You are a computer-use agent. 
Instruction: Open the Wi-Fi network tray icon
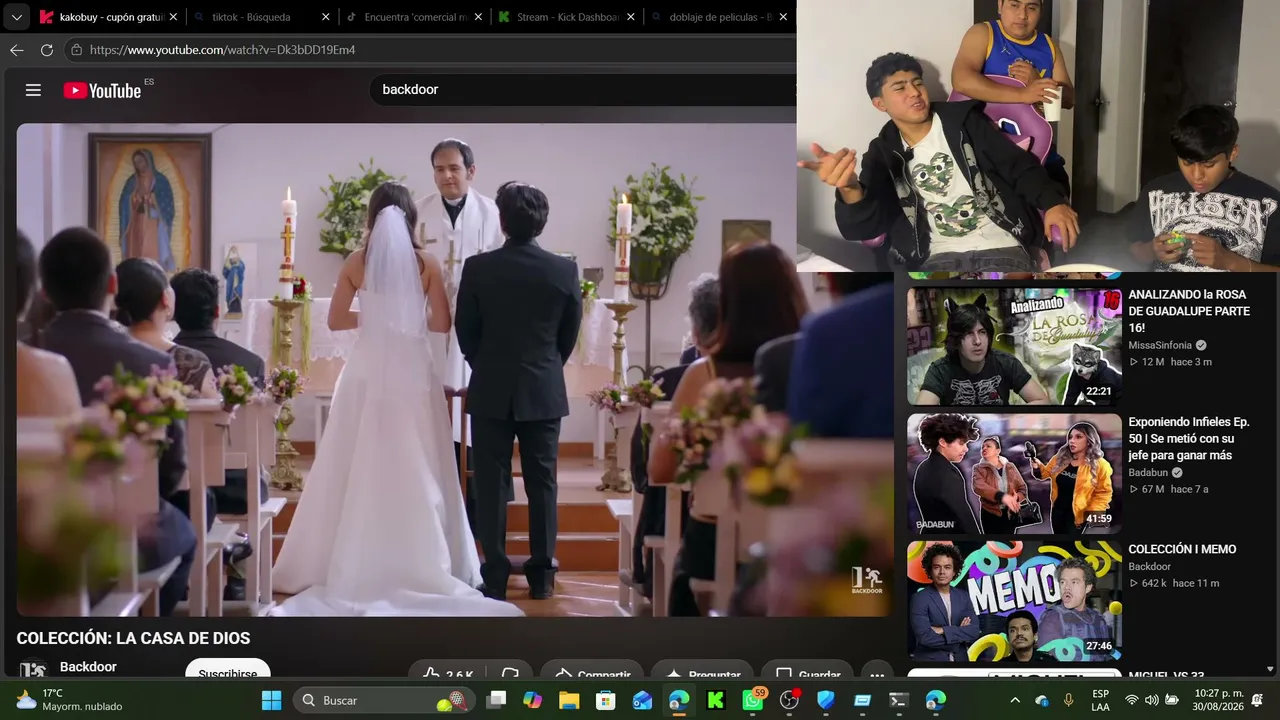[1132, 700]
